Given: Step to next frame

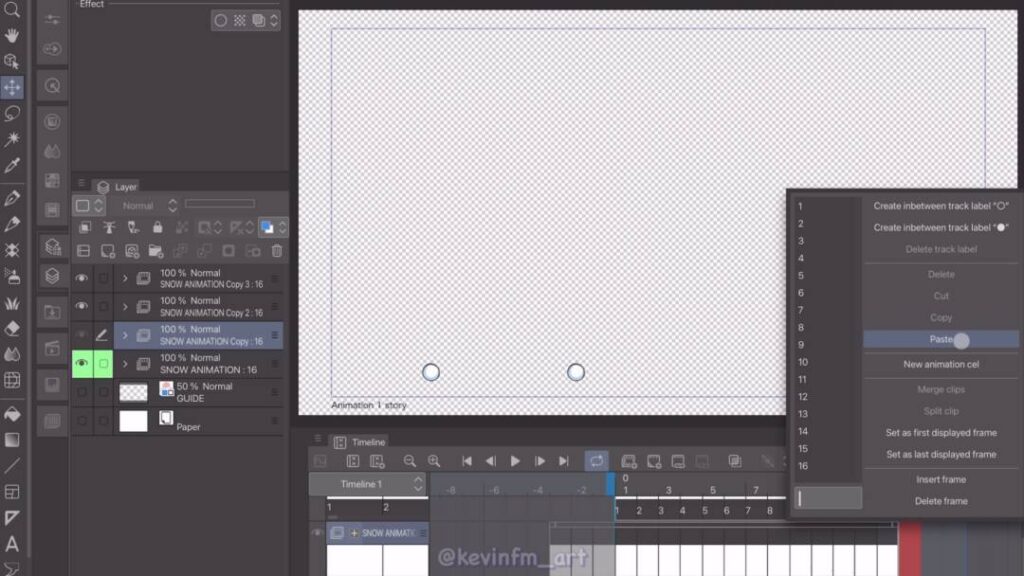Looking at the screenshot, I should click(539, 461).
